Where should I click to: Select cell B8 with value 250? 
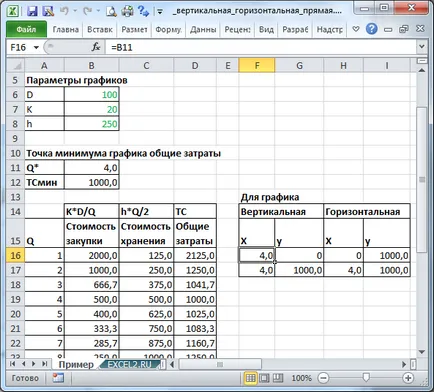(91, 124)
